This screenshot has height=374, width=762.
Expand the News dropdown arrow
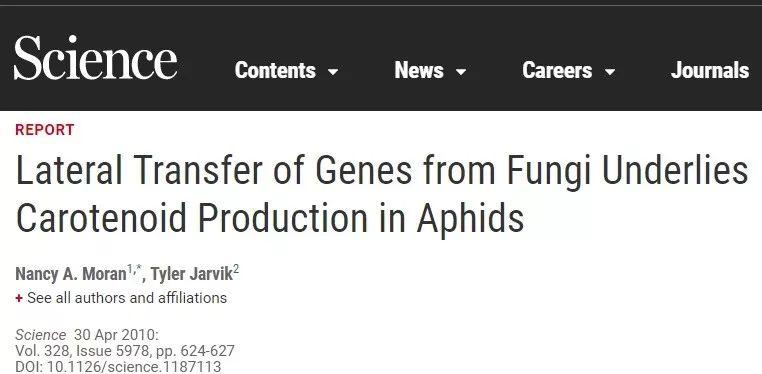pyautogui.click(x=461, y=72)
